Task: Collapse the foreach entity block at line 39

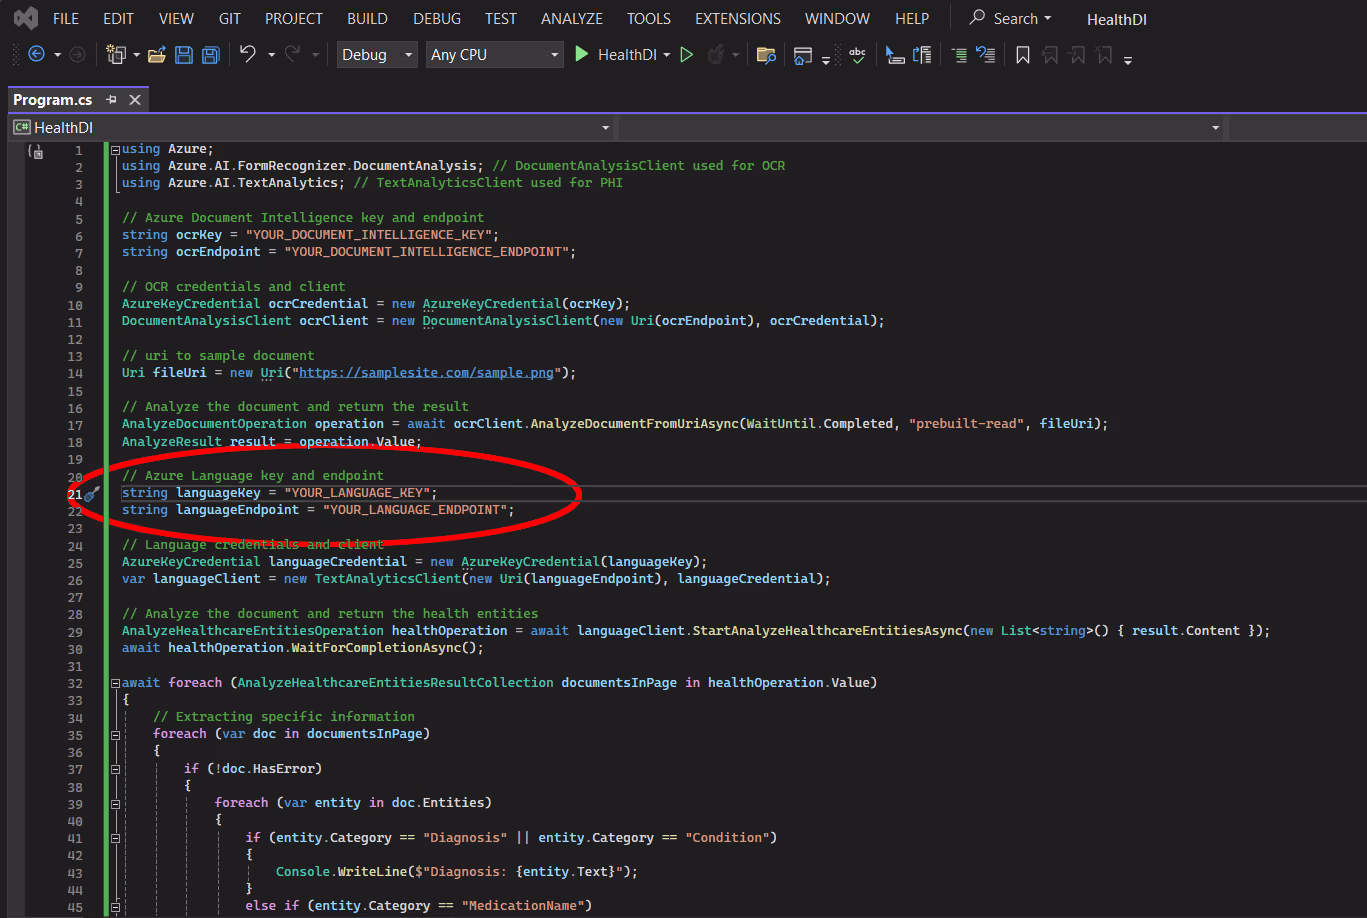Action: point(116,803)
